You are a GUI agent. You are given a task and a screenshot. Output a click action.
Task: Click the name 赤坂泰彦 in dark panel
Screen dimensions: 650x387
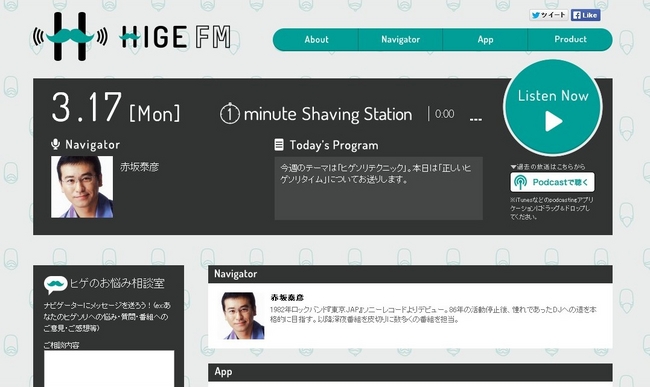[x=140, y=167]
